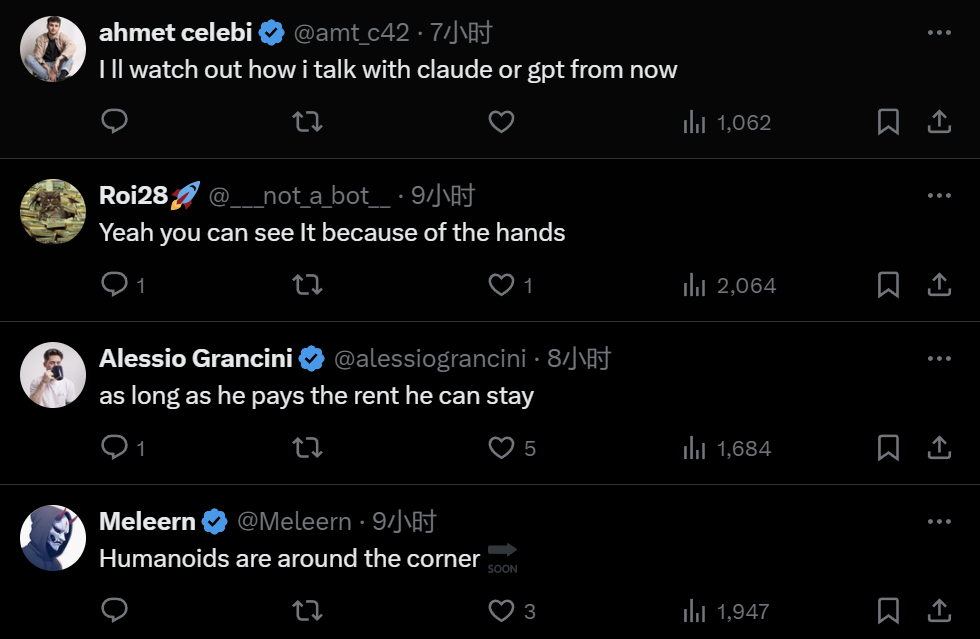Like ahmet celebi's tweet
The width and height of the screenshot is (980, 639).
501,122
